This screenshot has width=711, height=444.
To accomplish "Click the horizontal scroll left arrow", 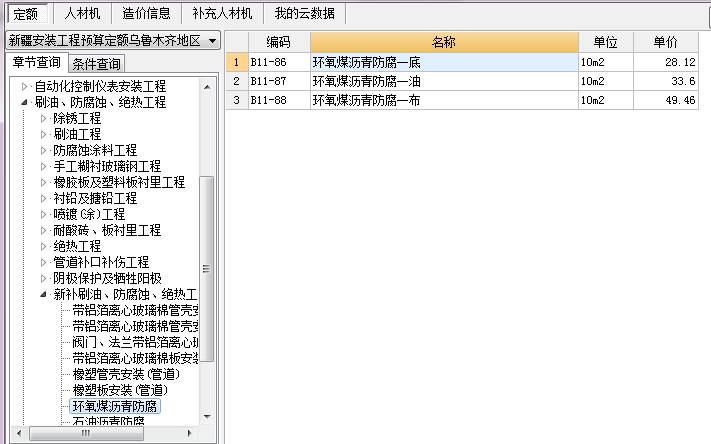I will (18, 433).
